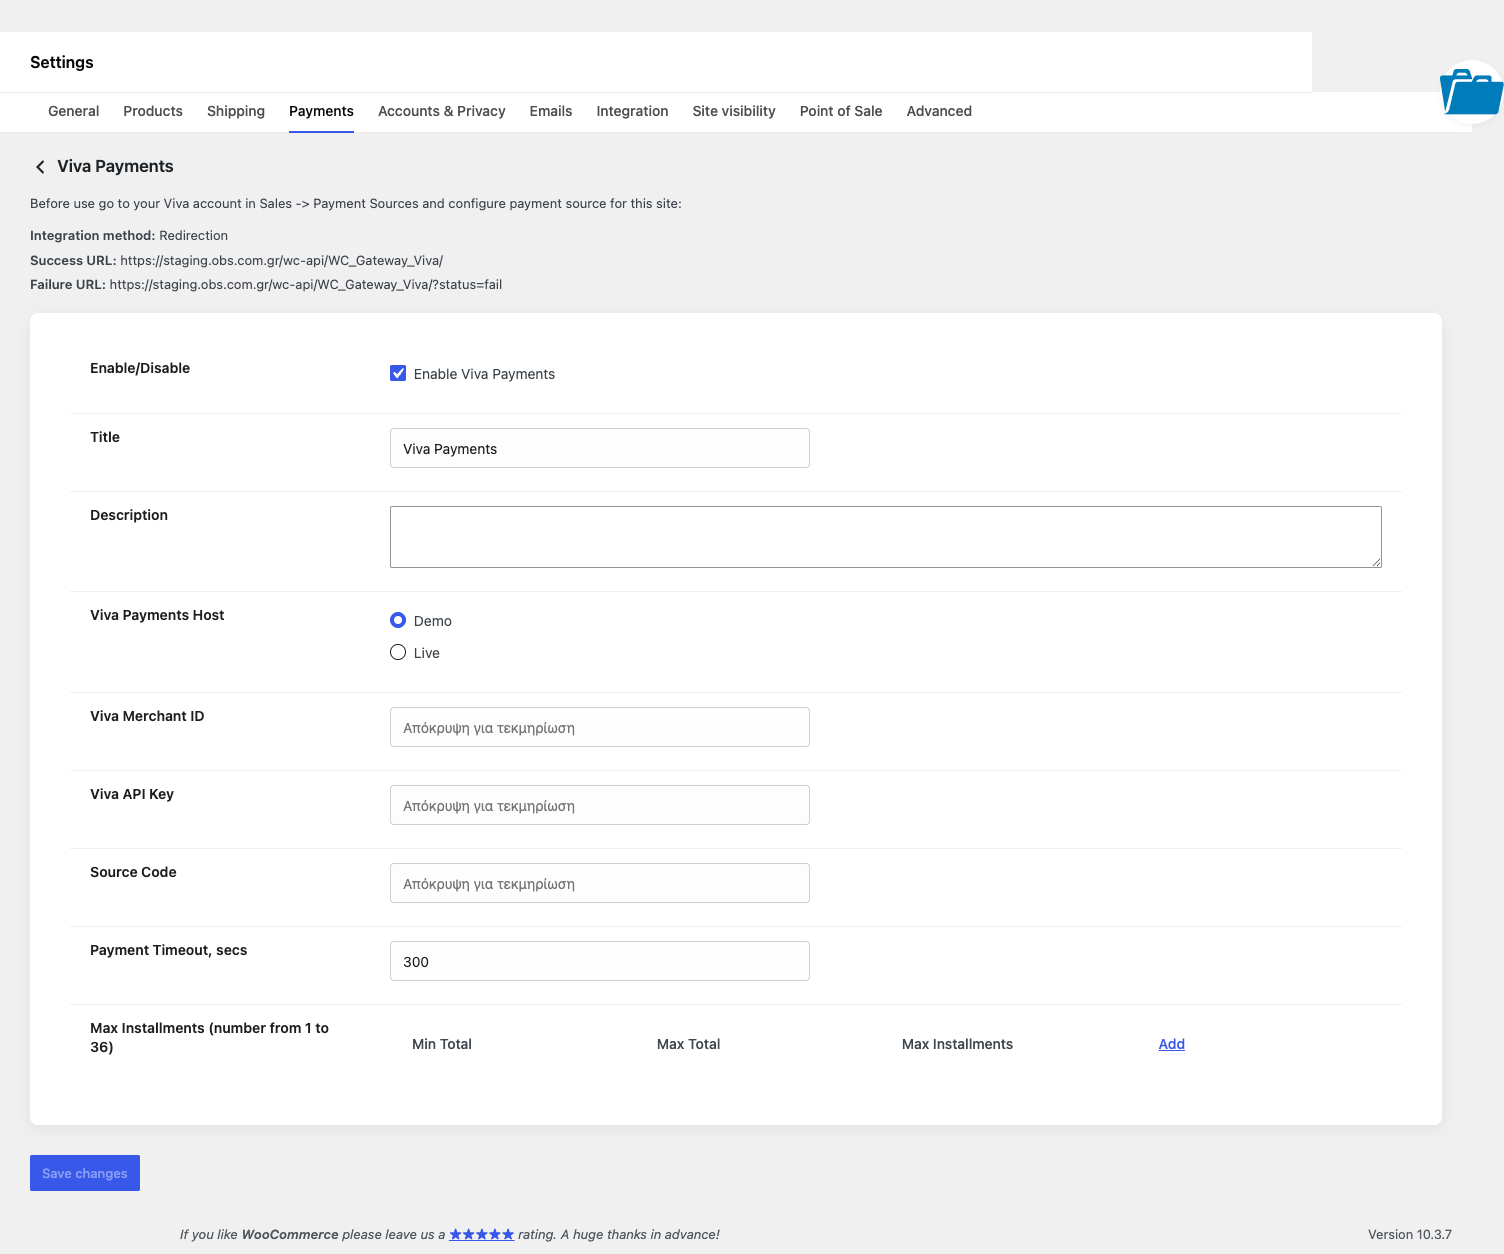Click the five-star rating link
This screenshot has height=1254, width=1504.
pos(481,1234)
